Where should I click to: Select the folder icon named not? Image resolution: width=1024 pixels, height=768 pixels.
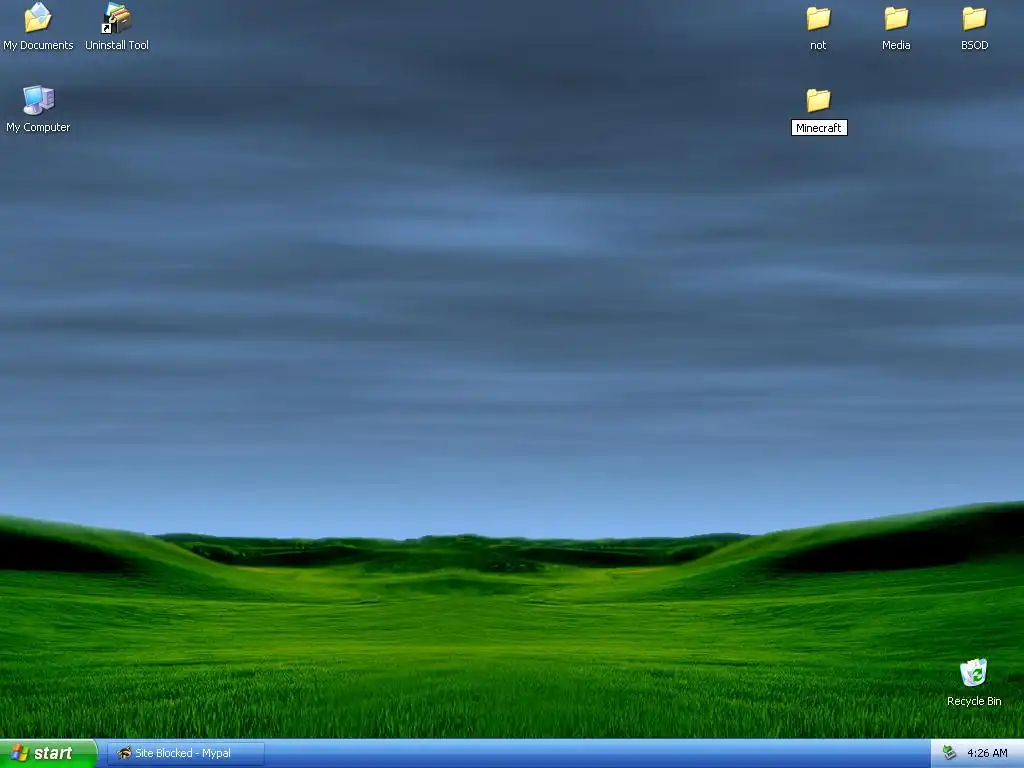[818, 19]
